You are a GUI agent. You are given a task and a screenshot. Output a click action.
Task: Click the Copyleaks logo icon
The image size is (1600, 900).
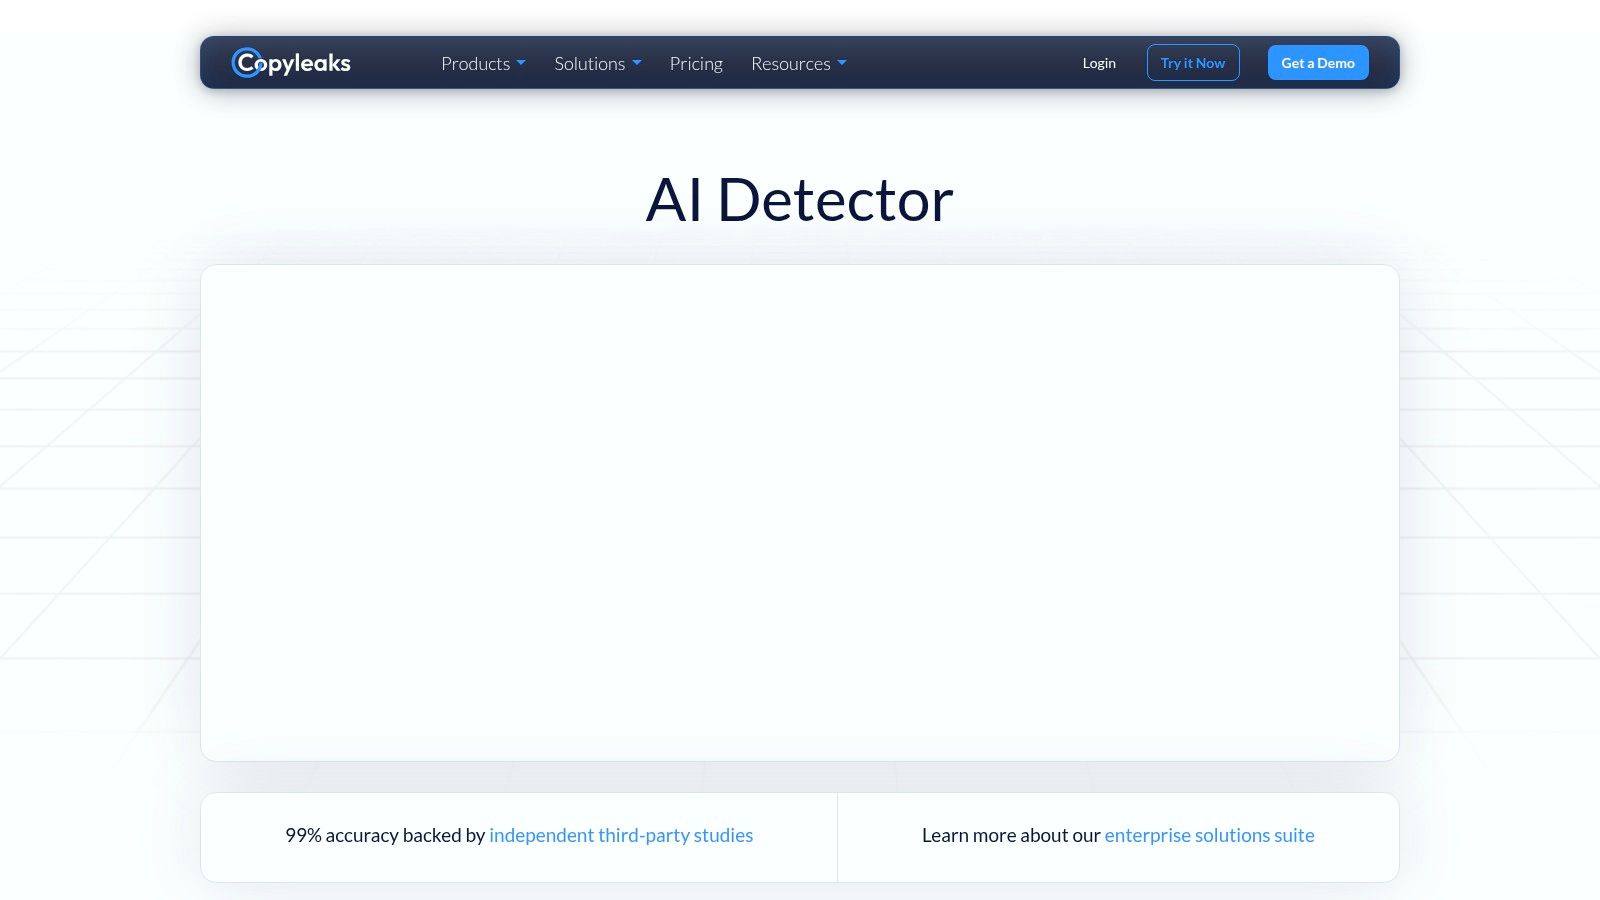(245, 62)
